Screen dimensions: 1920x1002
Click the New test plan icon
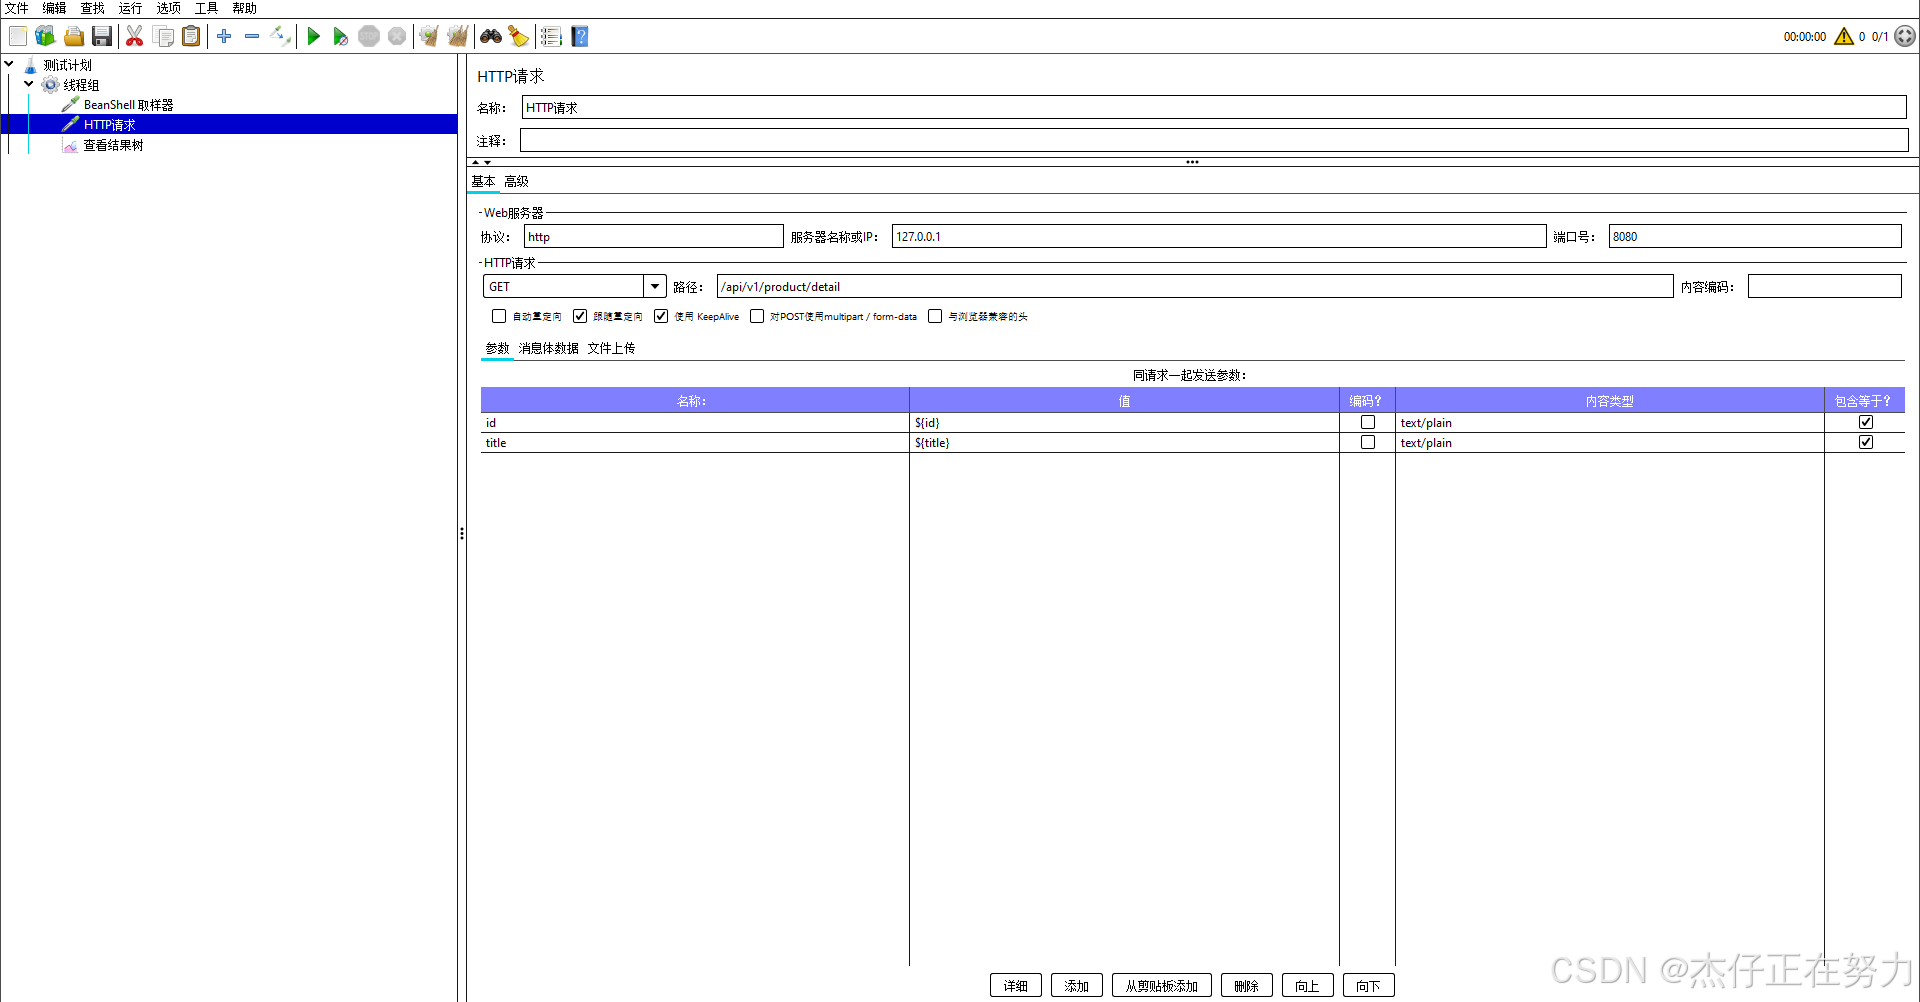[x=18, y=37]
